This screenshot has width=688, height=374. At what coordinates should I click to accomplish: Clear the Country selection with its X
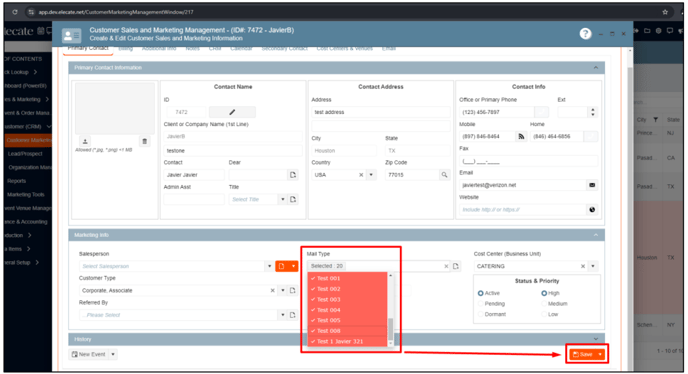pos(361,175)
